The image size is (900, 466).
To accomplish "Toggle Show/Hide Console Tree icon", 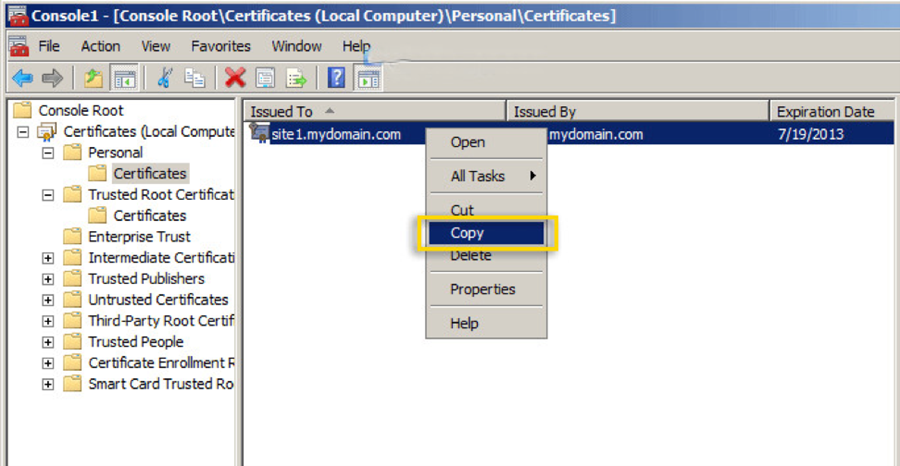I will click(x=125, y=78).
